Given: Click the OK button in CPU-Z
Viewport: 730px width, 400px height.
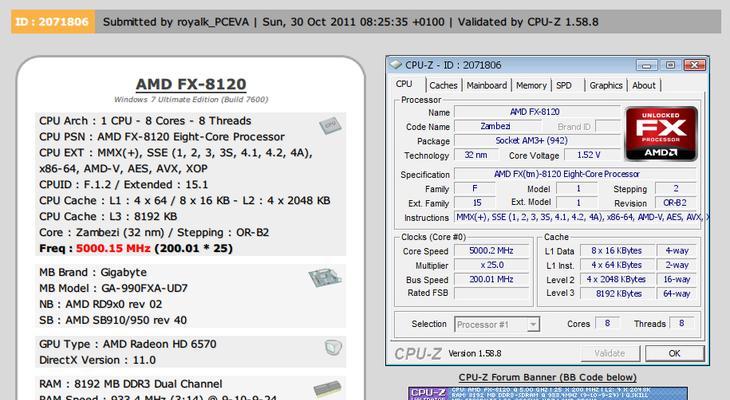Looking at the screenshot, I should pos(674,353).
